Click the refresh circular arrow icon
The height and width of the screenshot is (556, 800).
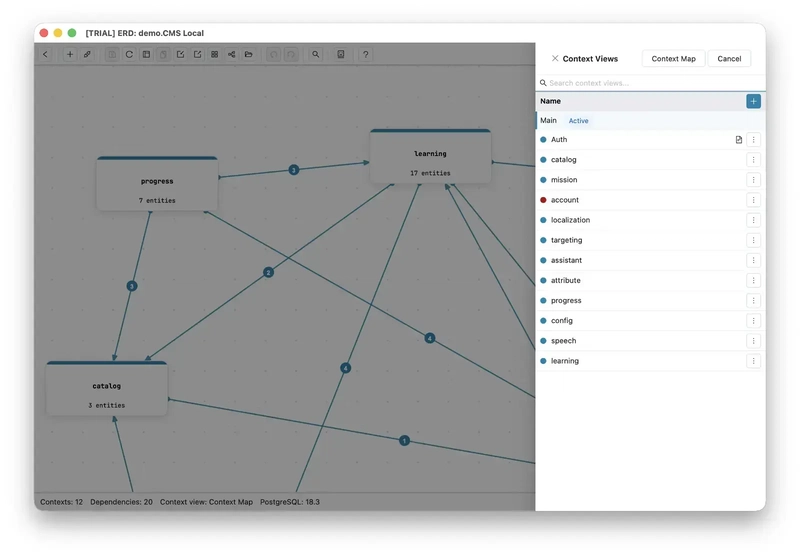(x=129, y=54)
